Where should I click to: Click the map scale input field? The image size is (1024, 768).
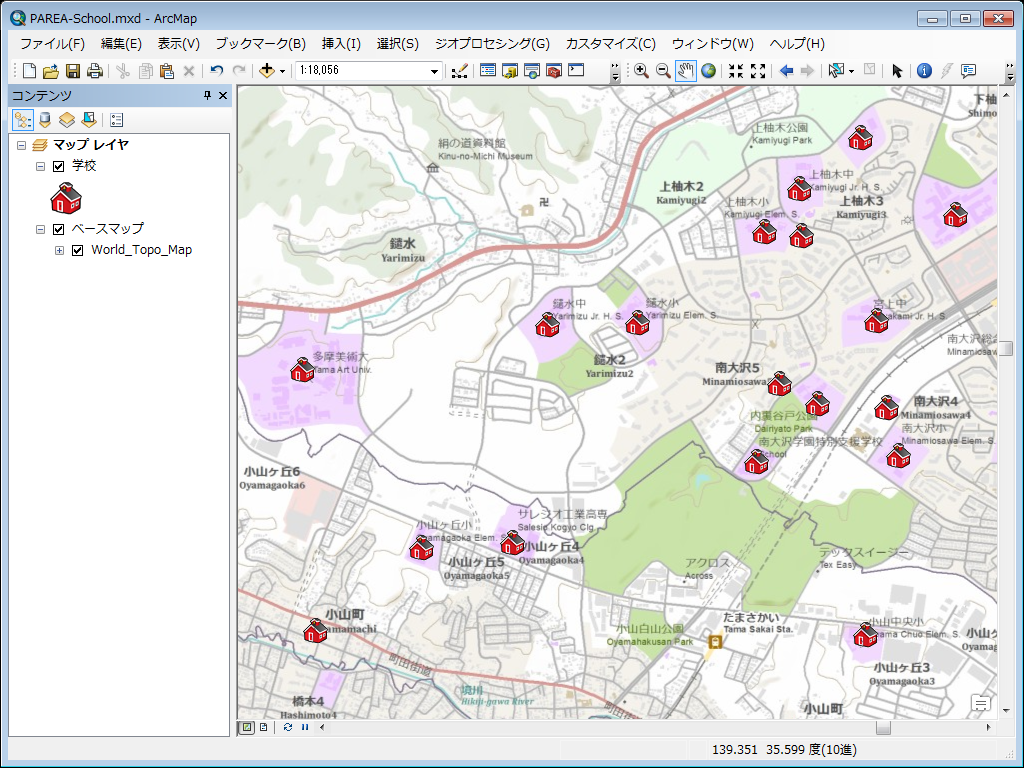coord(362,71)
